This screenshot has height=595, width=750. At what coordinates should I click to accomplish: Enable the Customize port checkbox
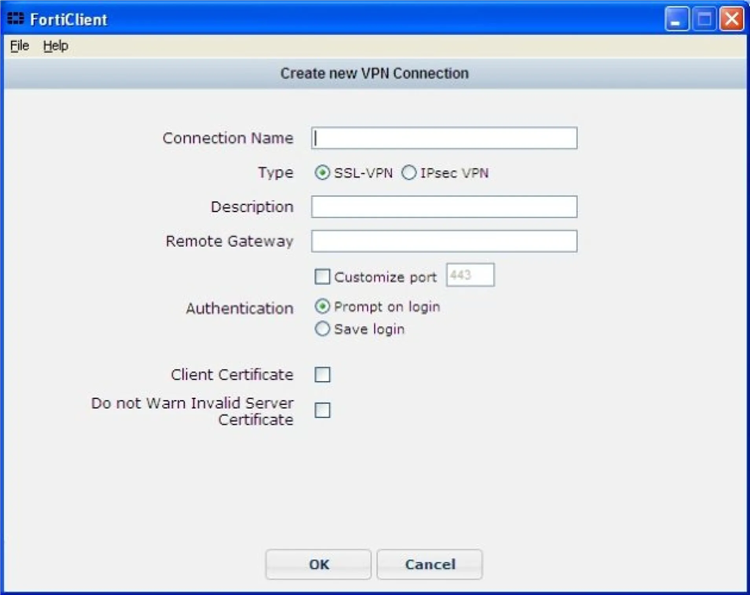point(322,276)
